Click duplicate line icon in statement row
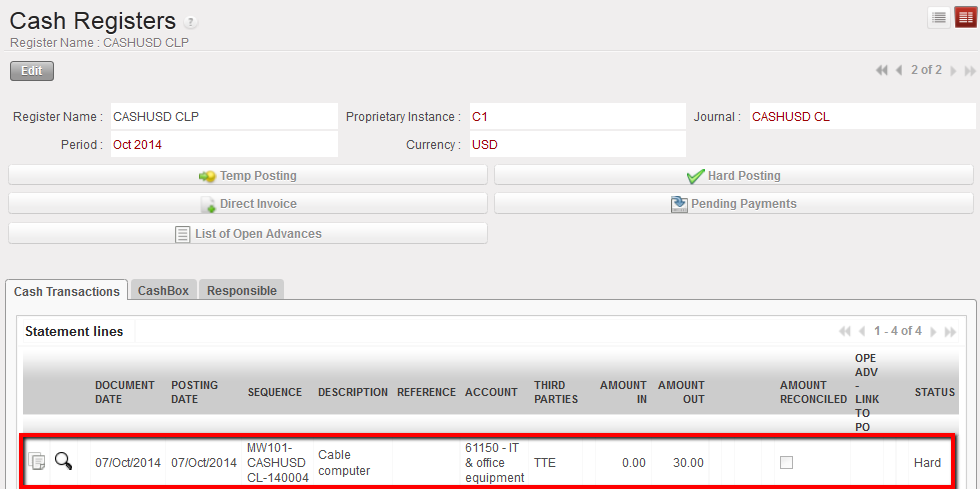 click(37, 462)
